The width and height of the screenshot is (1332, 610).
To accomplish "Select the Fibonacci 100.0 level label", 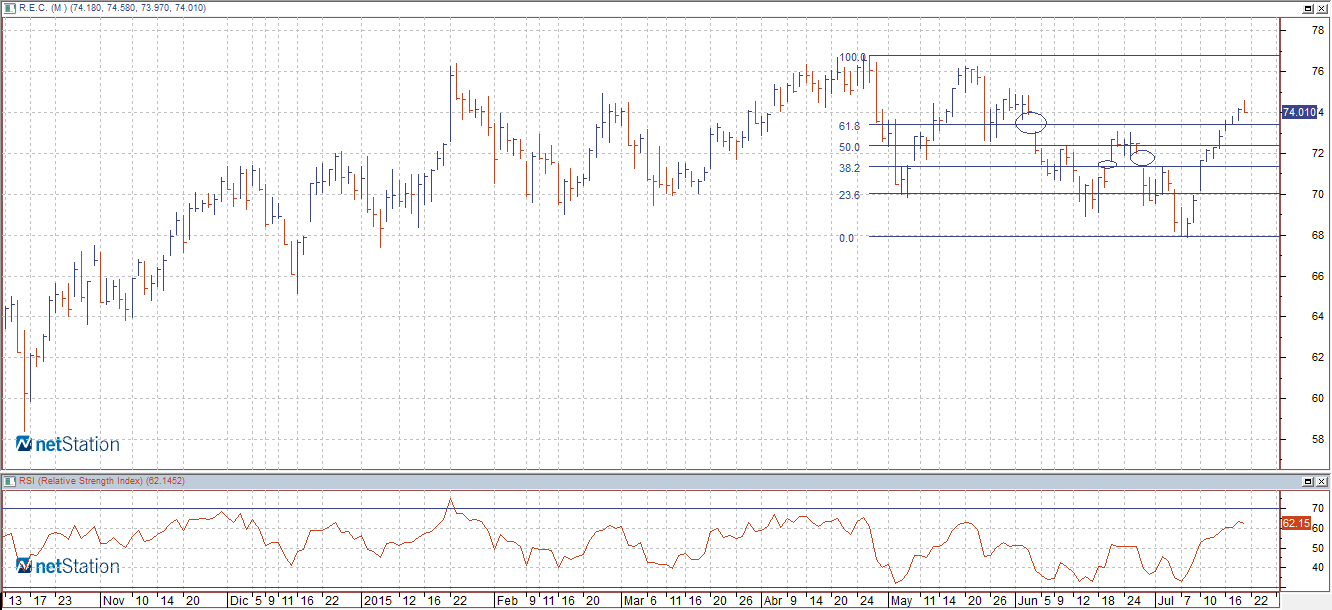I will point(852,58).
